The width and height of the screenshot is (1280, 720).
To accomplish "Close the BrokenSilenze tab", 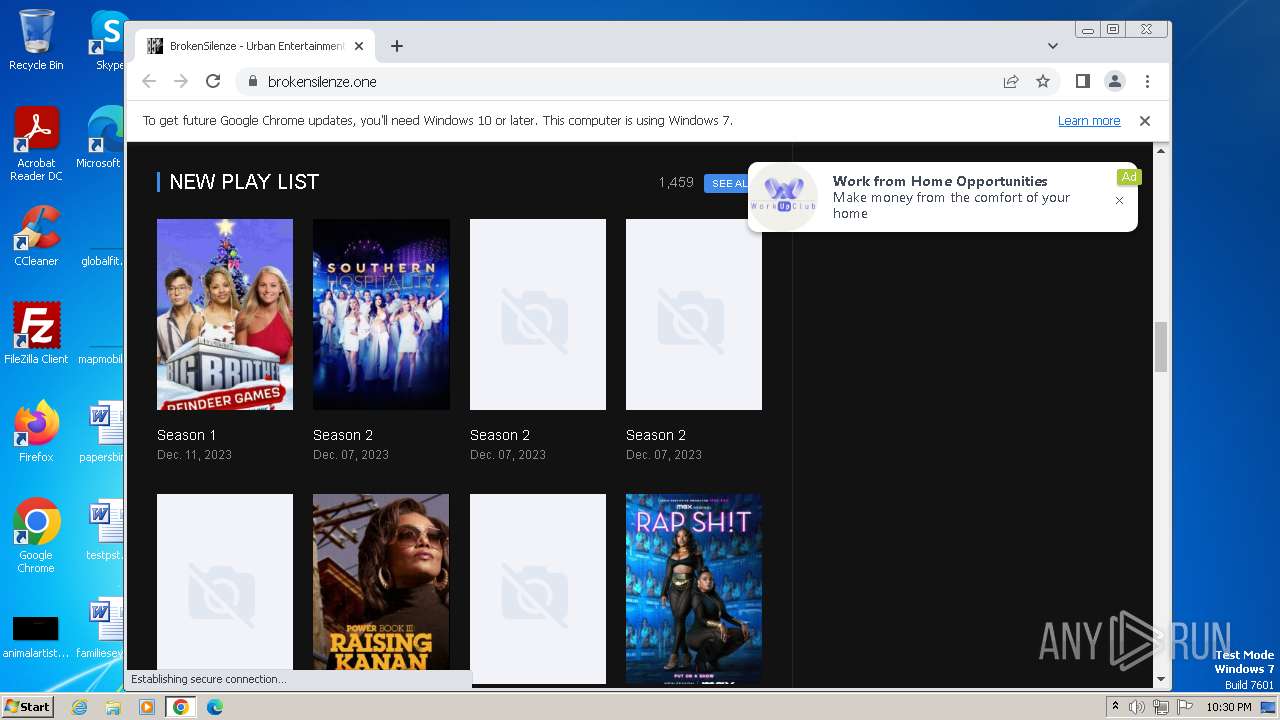I will [359, 46].
